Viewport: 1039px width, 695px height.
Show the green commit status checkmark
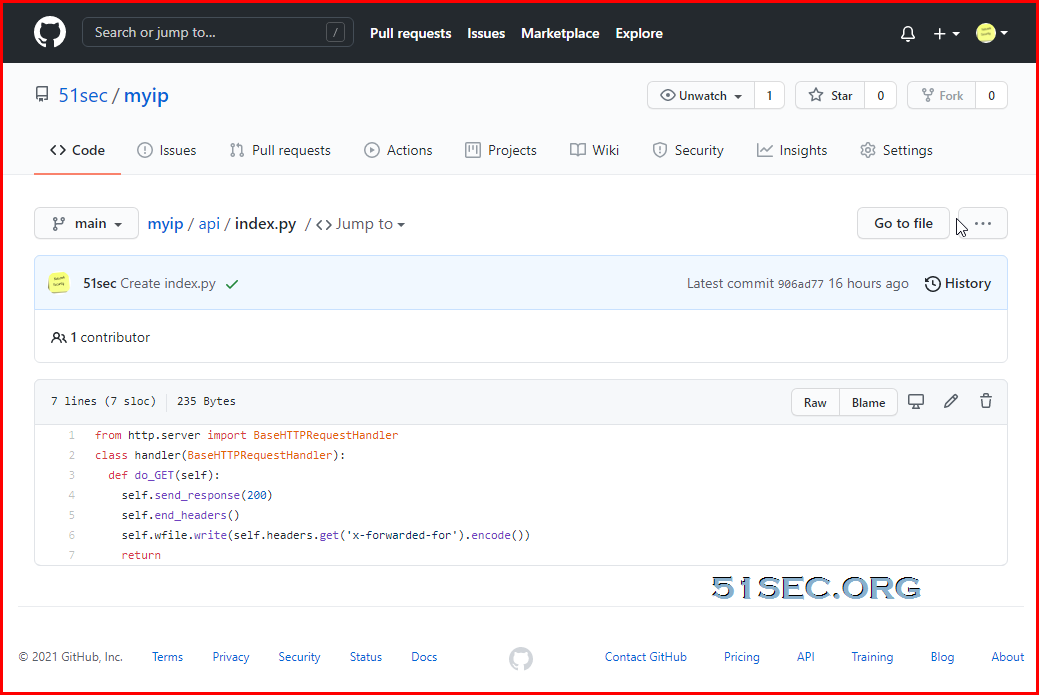coord(232,284)
